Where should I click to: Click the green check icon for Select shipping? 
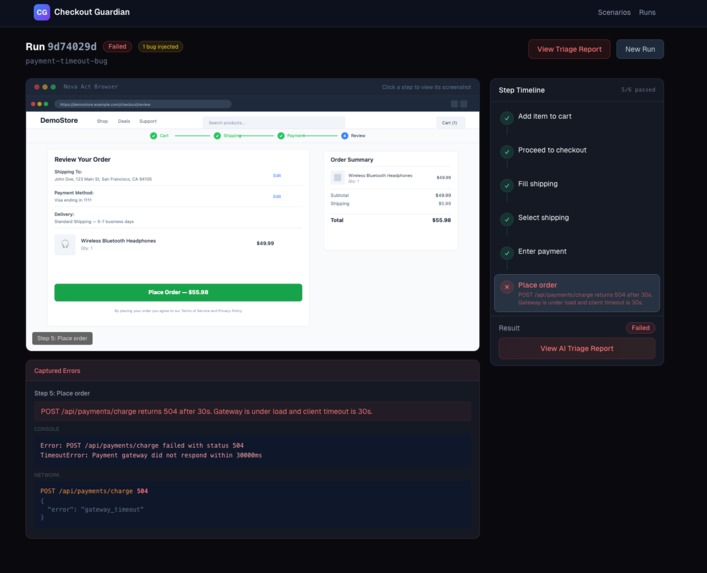coord(507,219)
